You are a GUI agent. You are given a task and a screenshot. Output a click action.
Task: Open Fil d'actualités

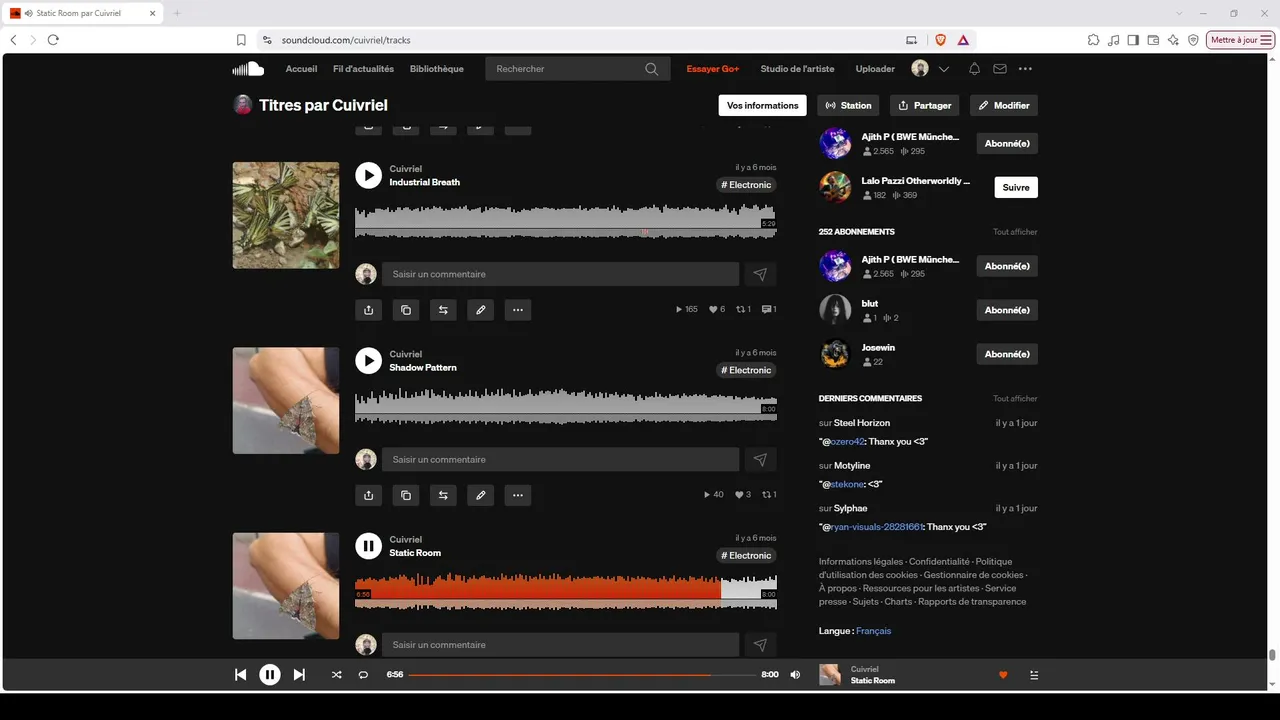coord(363,69)
